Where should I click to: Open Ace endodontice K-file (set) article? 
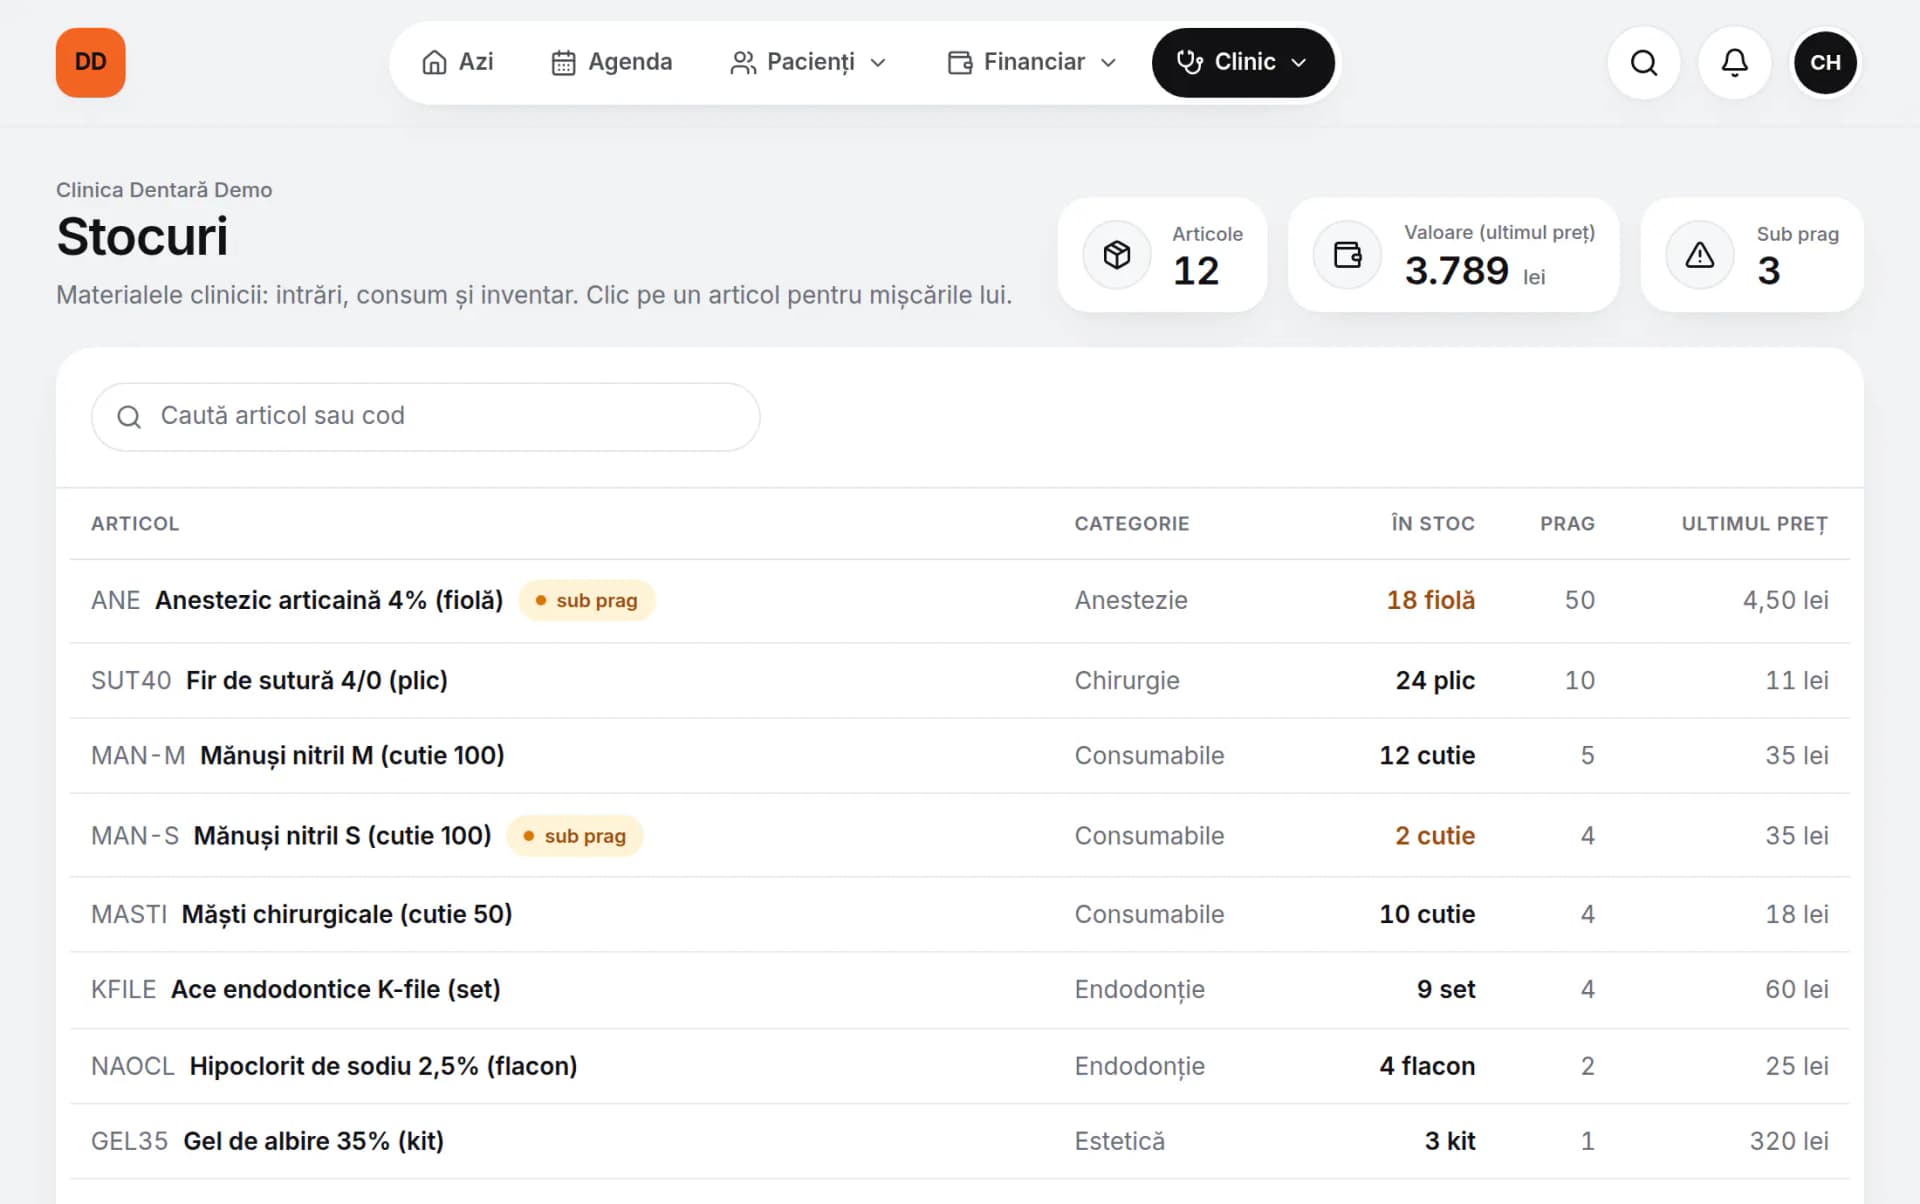pyautogui.click(x=335, y=989)
